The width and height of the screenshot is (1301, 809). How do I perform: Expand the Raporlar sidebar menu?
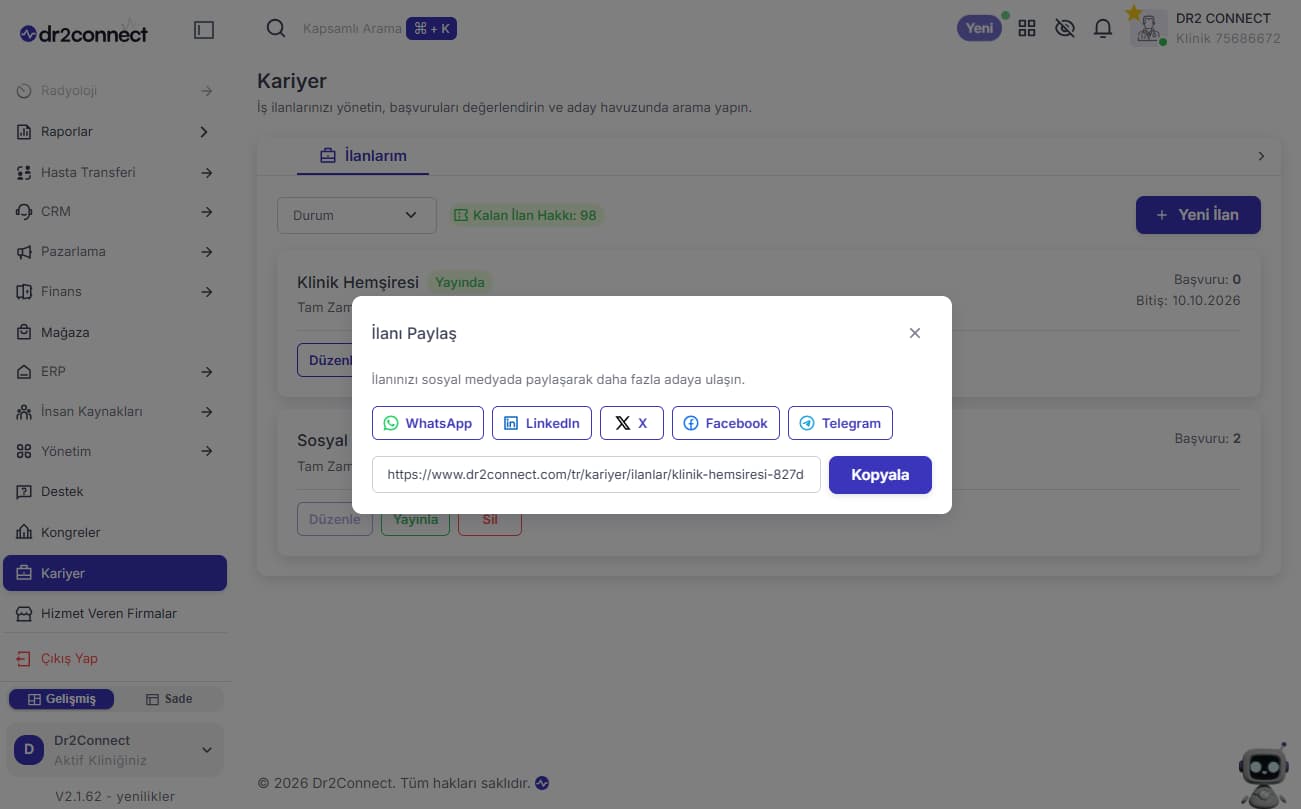115,132
